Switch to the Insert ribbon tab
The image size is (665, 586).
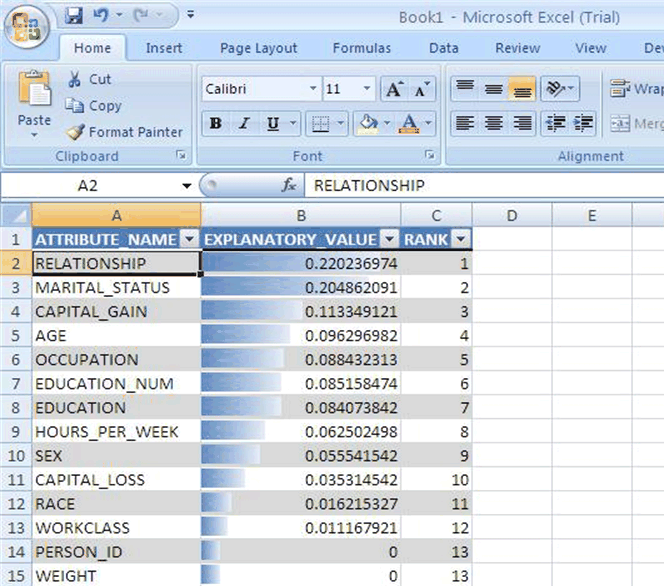click(164, 48)
